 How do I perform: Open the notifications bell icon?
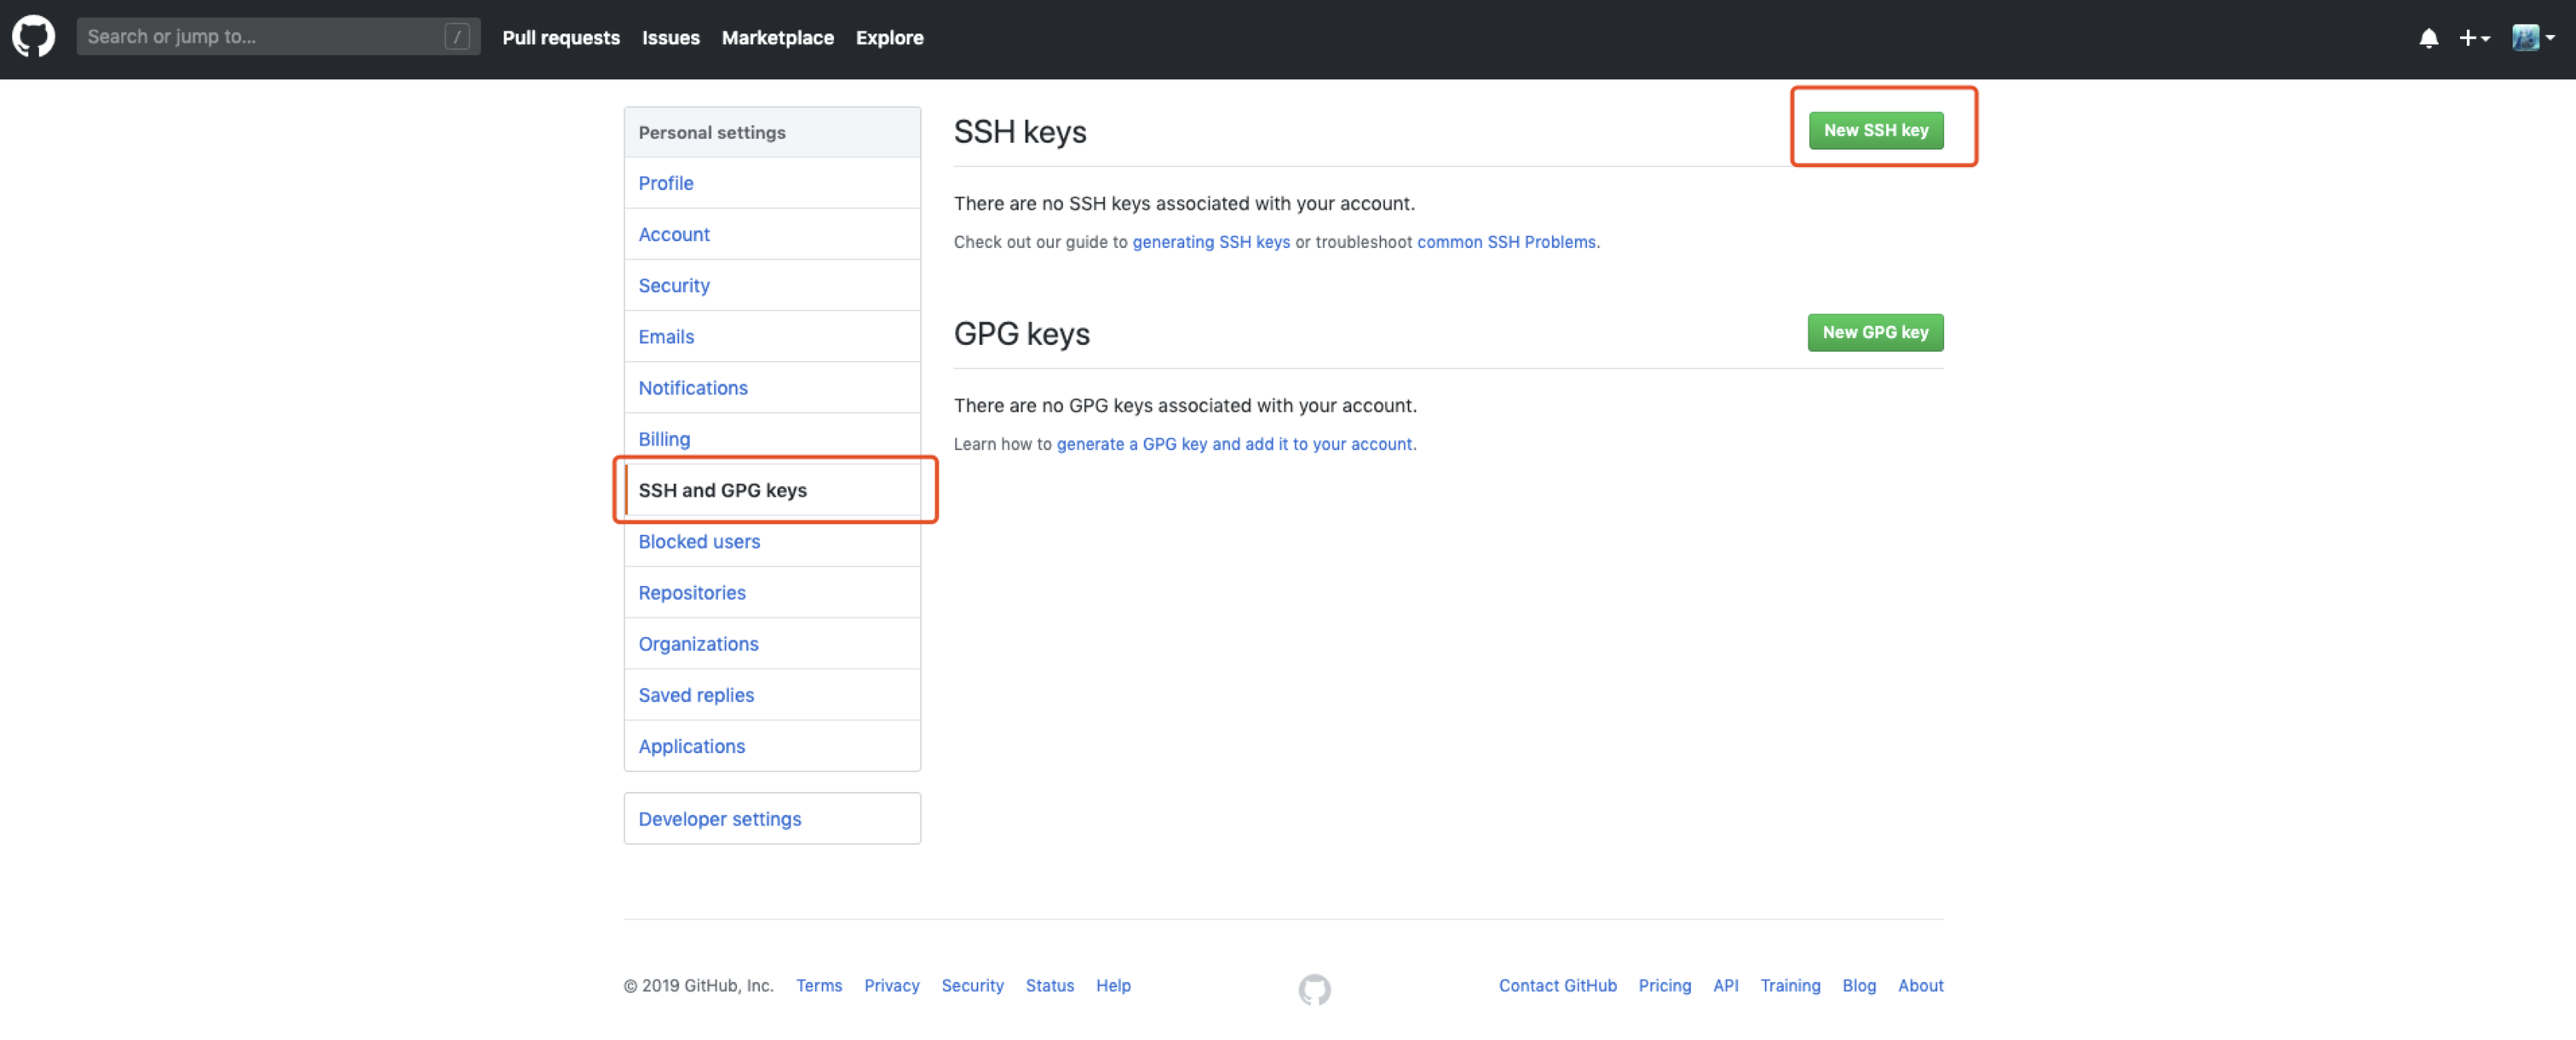click(x=2428, y=38)
